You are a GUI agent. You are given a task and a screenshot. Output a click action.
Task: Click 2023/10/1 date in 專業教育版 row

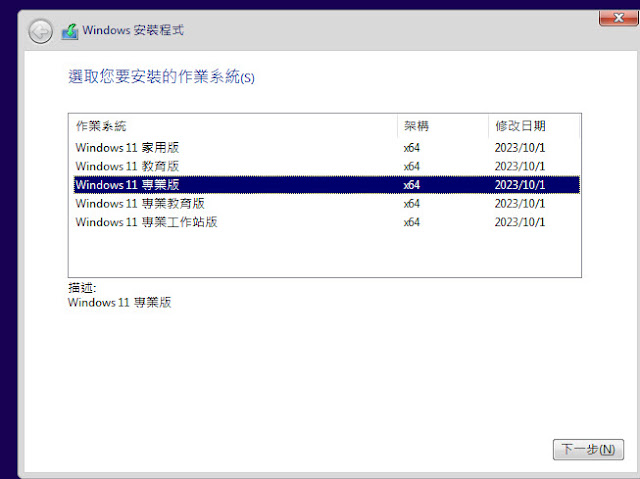tap(520, 203)
